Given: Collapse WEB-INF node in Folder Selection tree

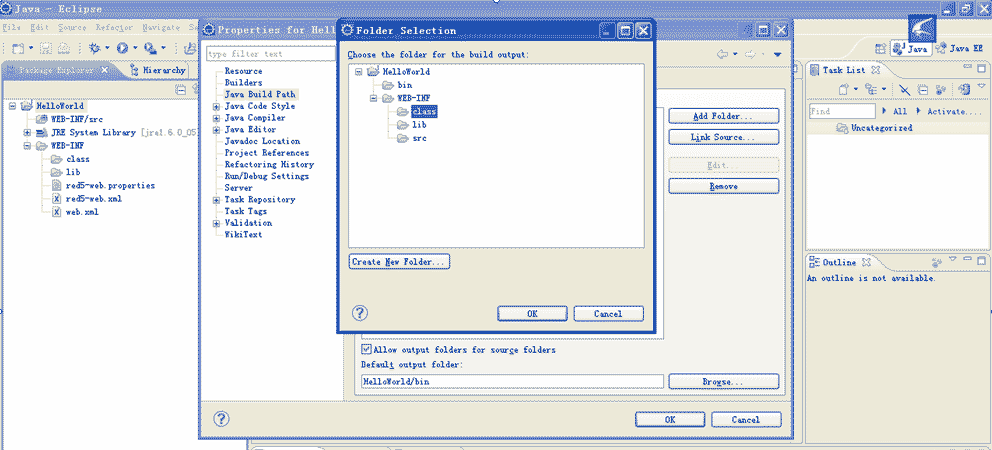Looking at the screenshot, I should (373, 98).
